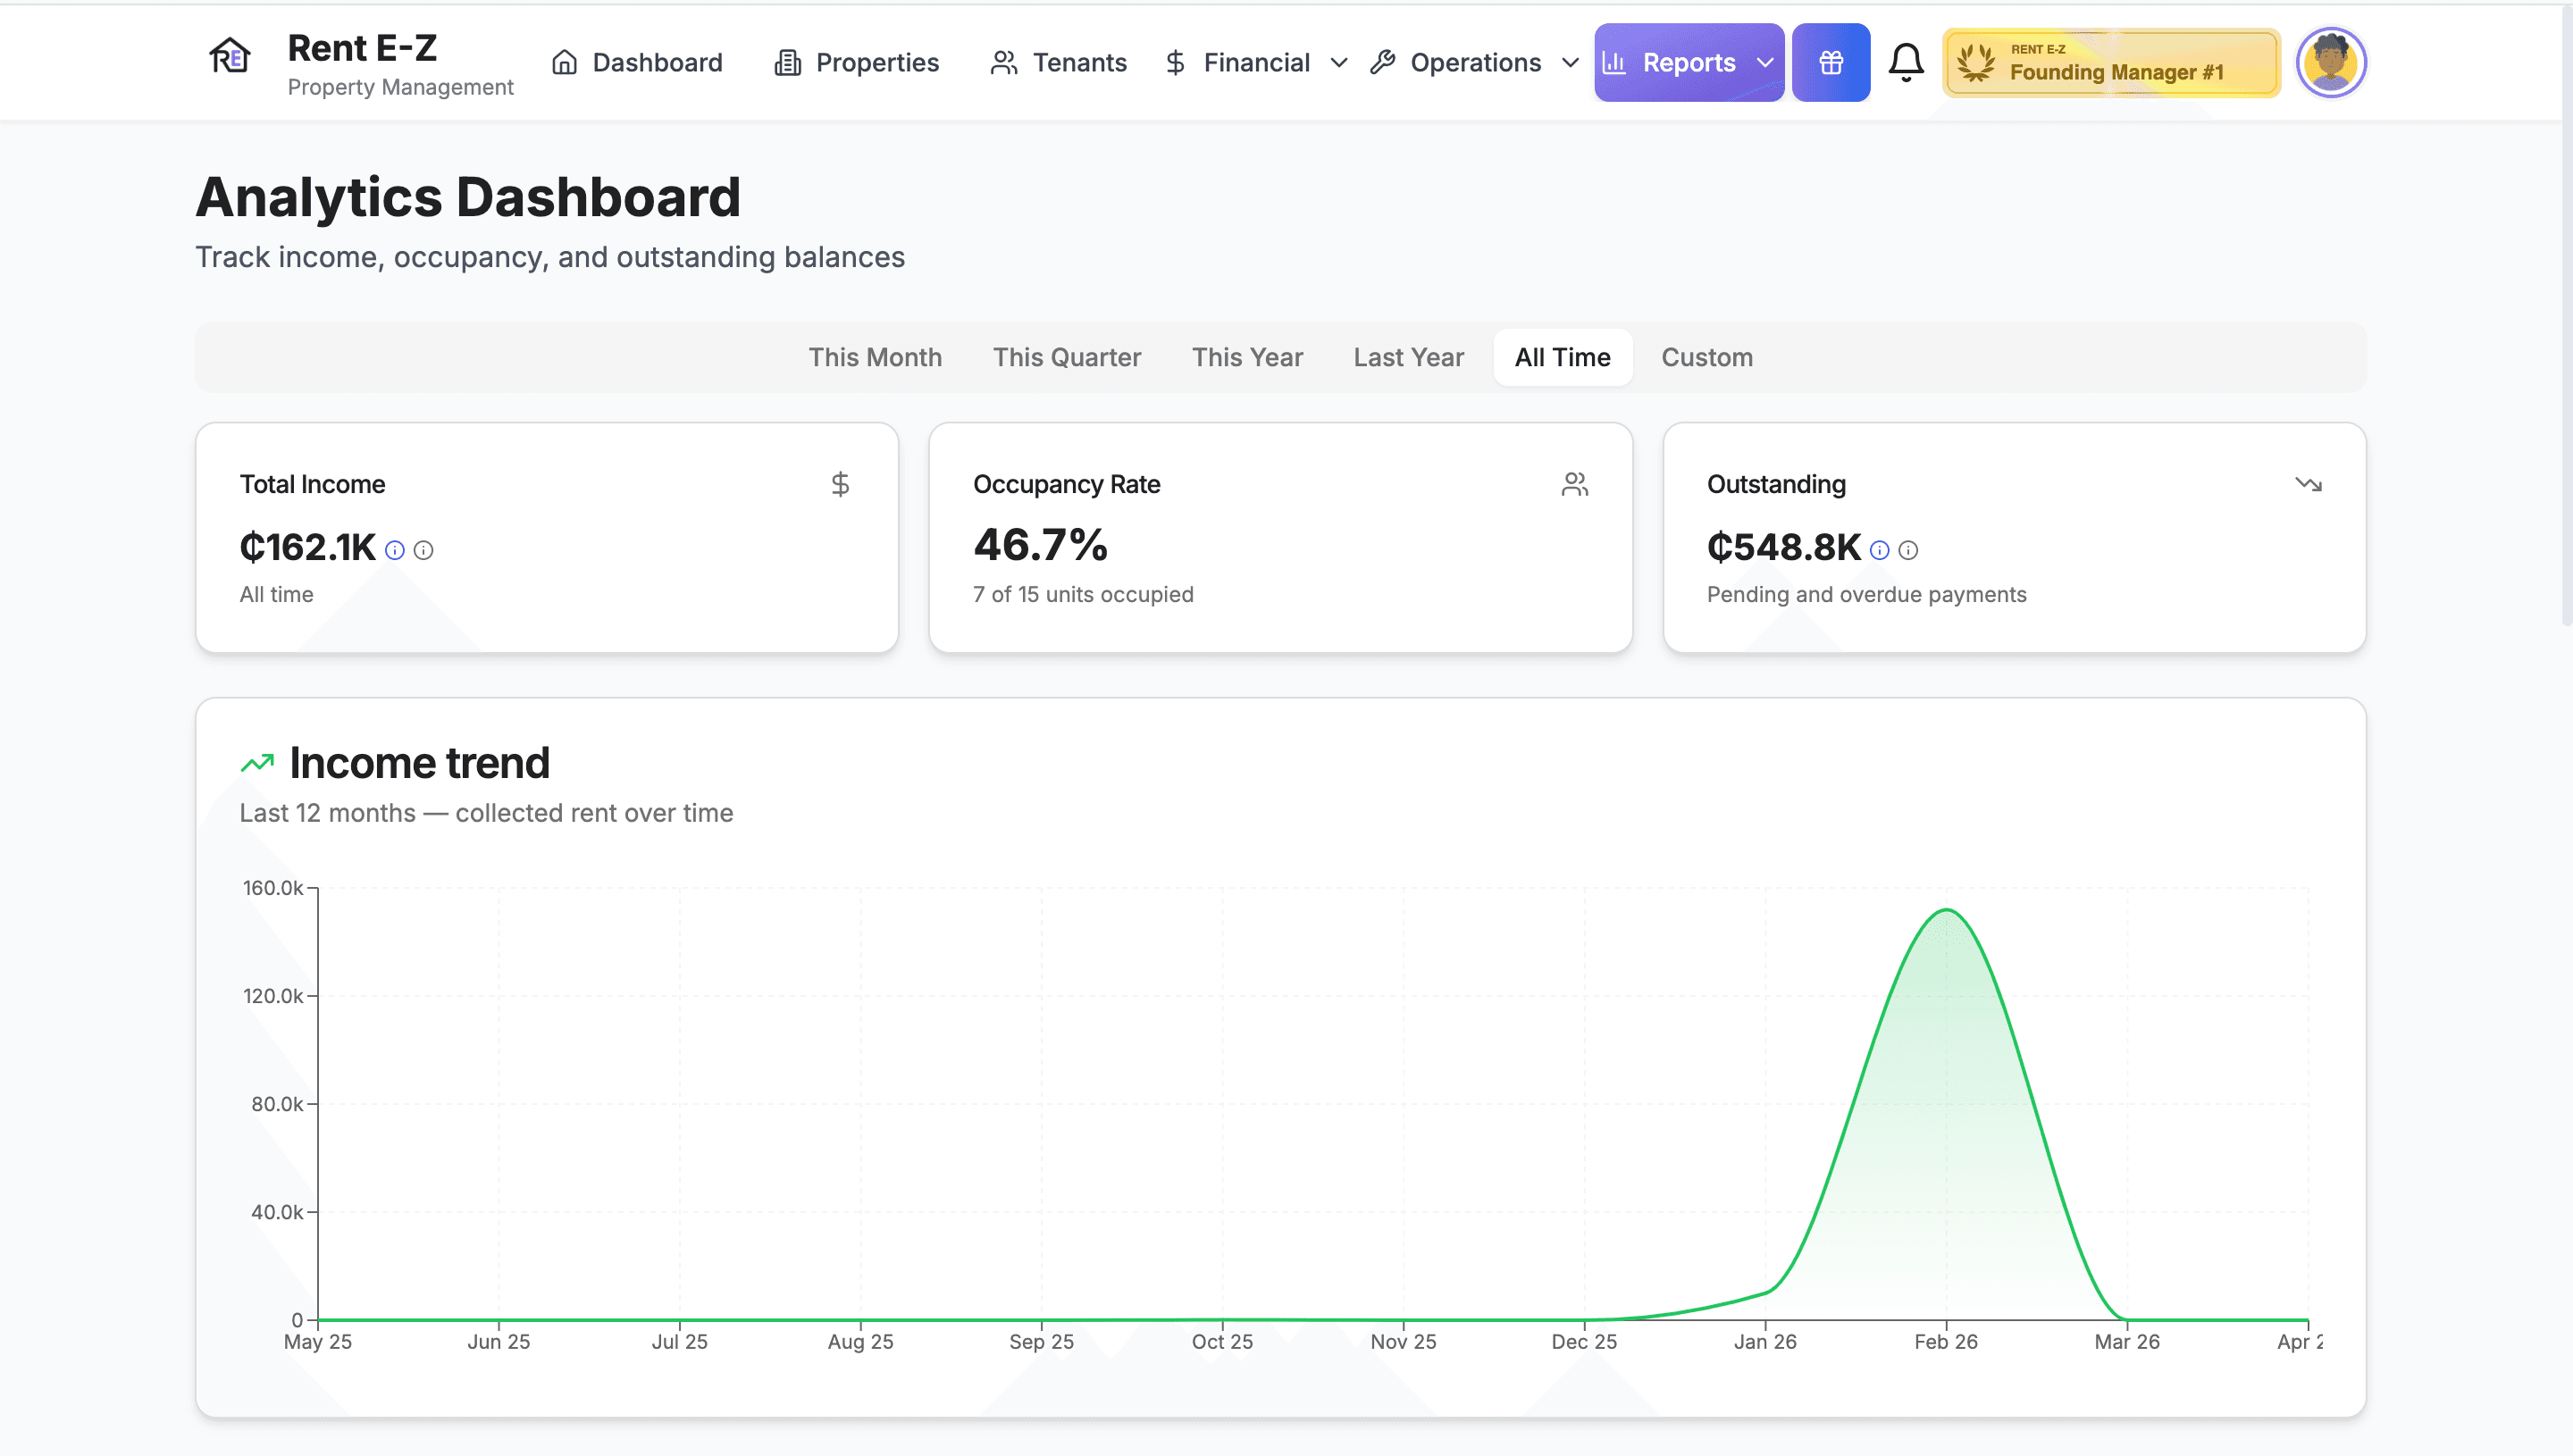Click the dollar icon on Total Income card
Viewport: 2573px width, 1456px height.
840,484
